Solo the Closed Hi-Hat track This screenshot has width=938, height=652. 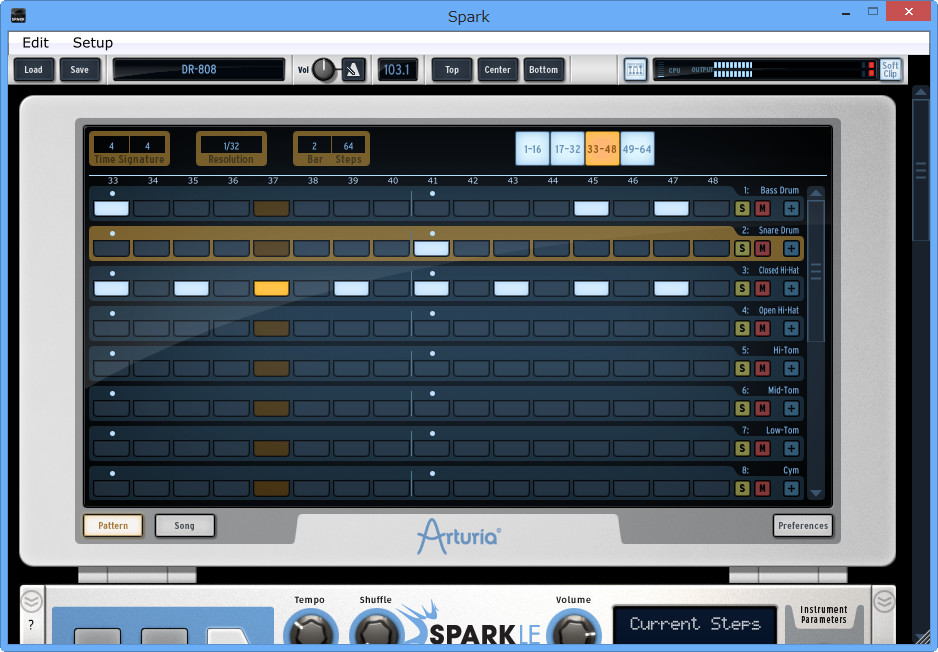(x=742, y=288)
